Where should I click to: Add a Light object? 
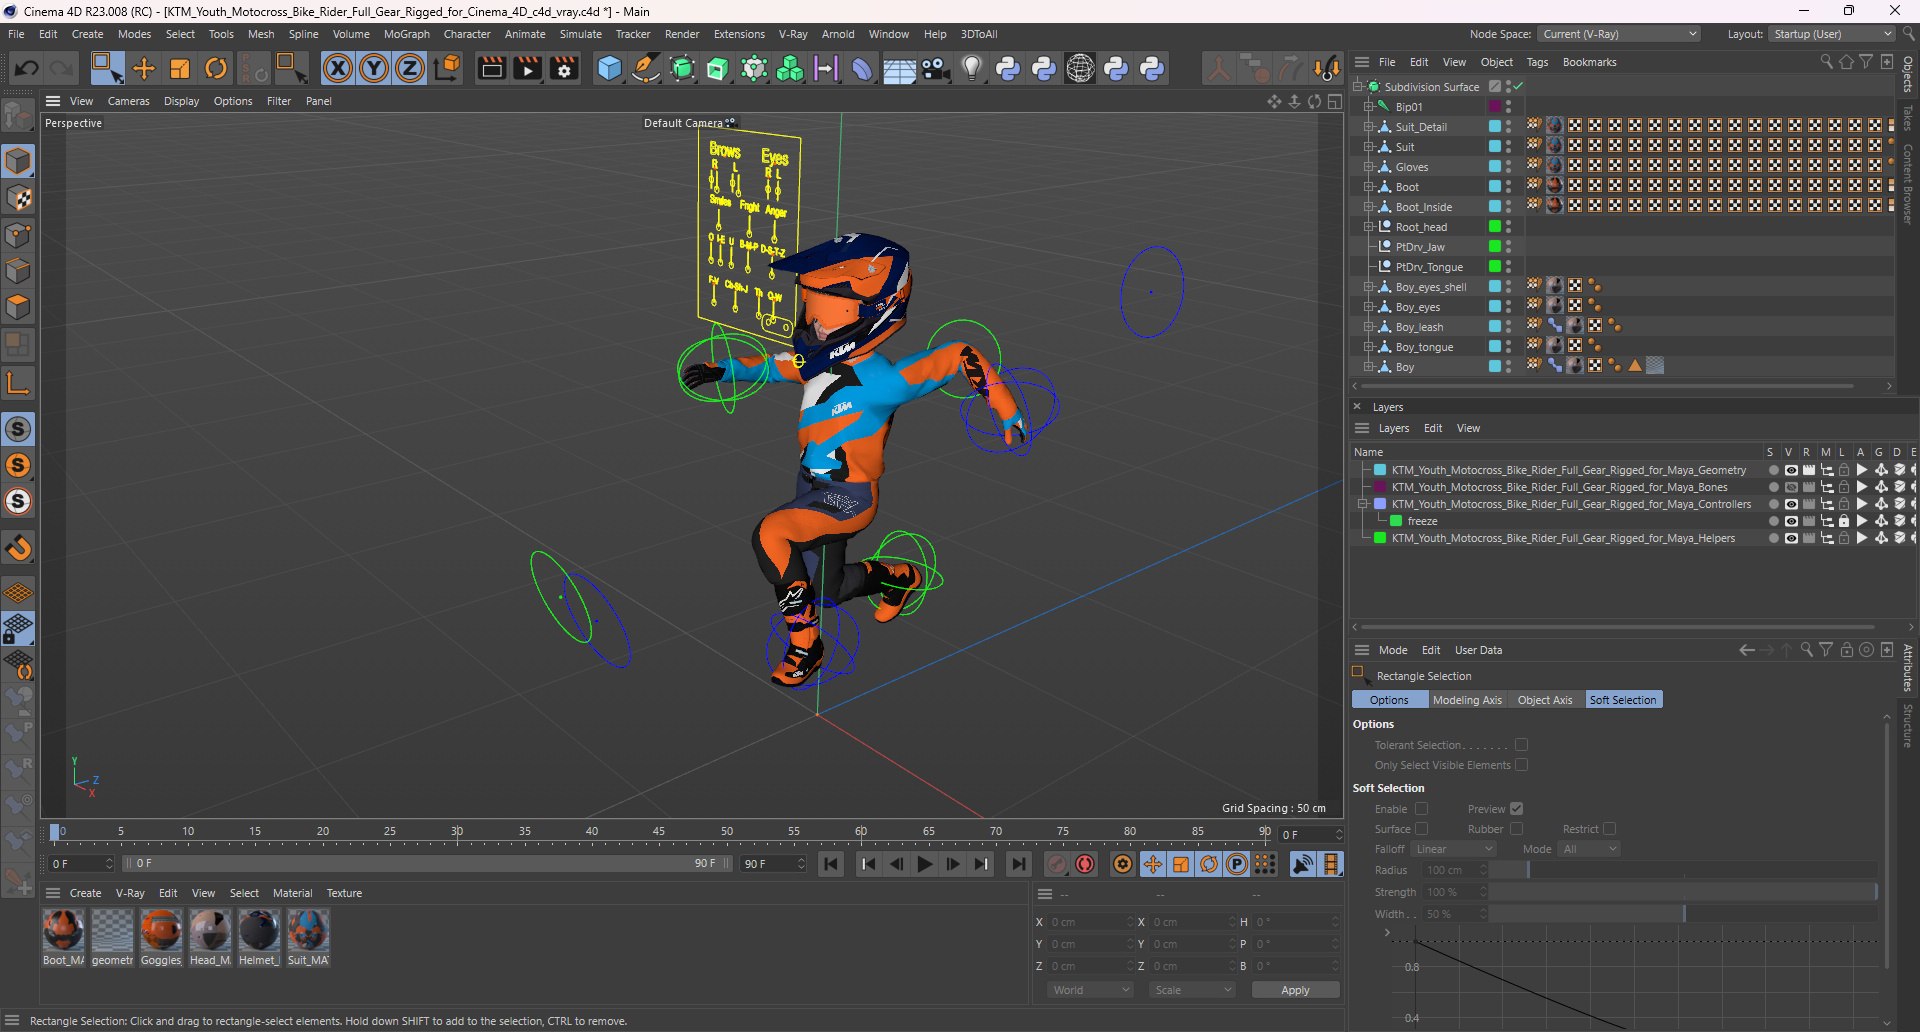972,68
